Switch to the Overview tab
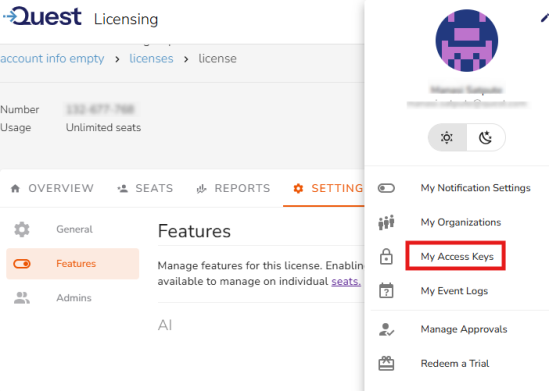Screen dimensions: 549x391 coord(53,188)
